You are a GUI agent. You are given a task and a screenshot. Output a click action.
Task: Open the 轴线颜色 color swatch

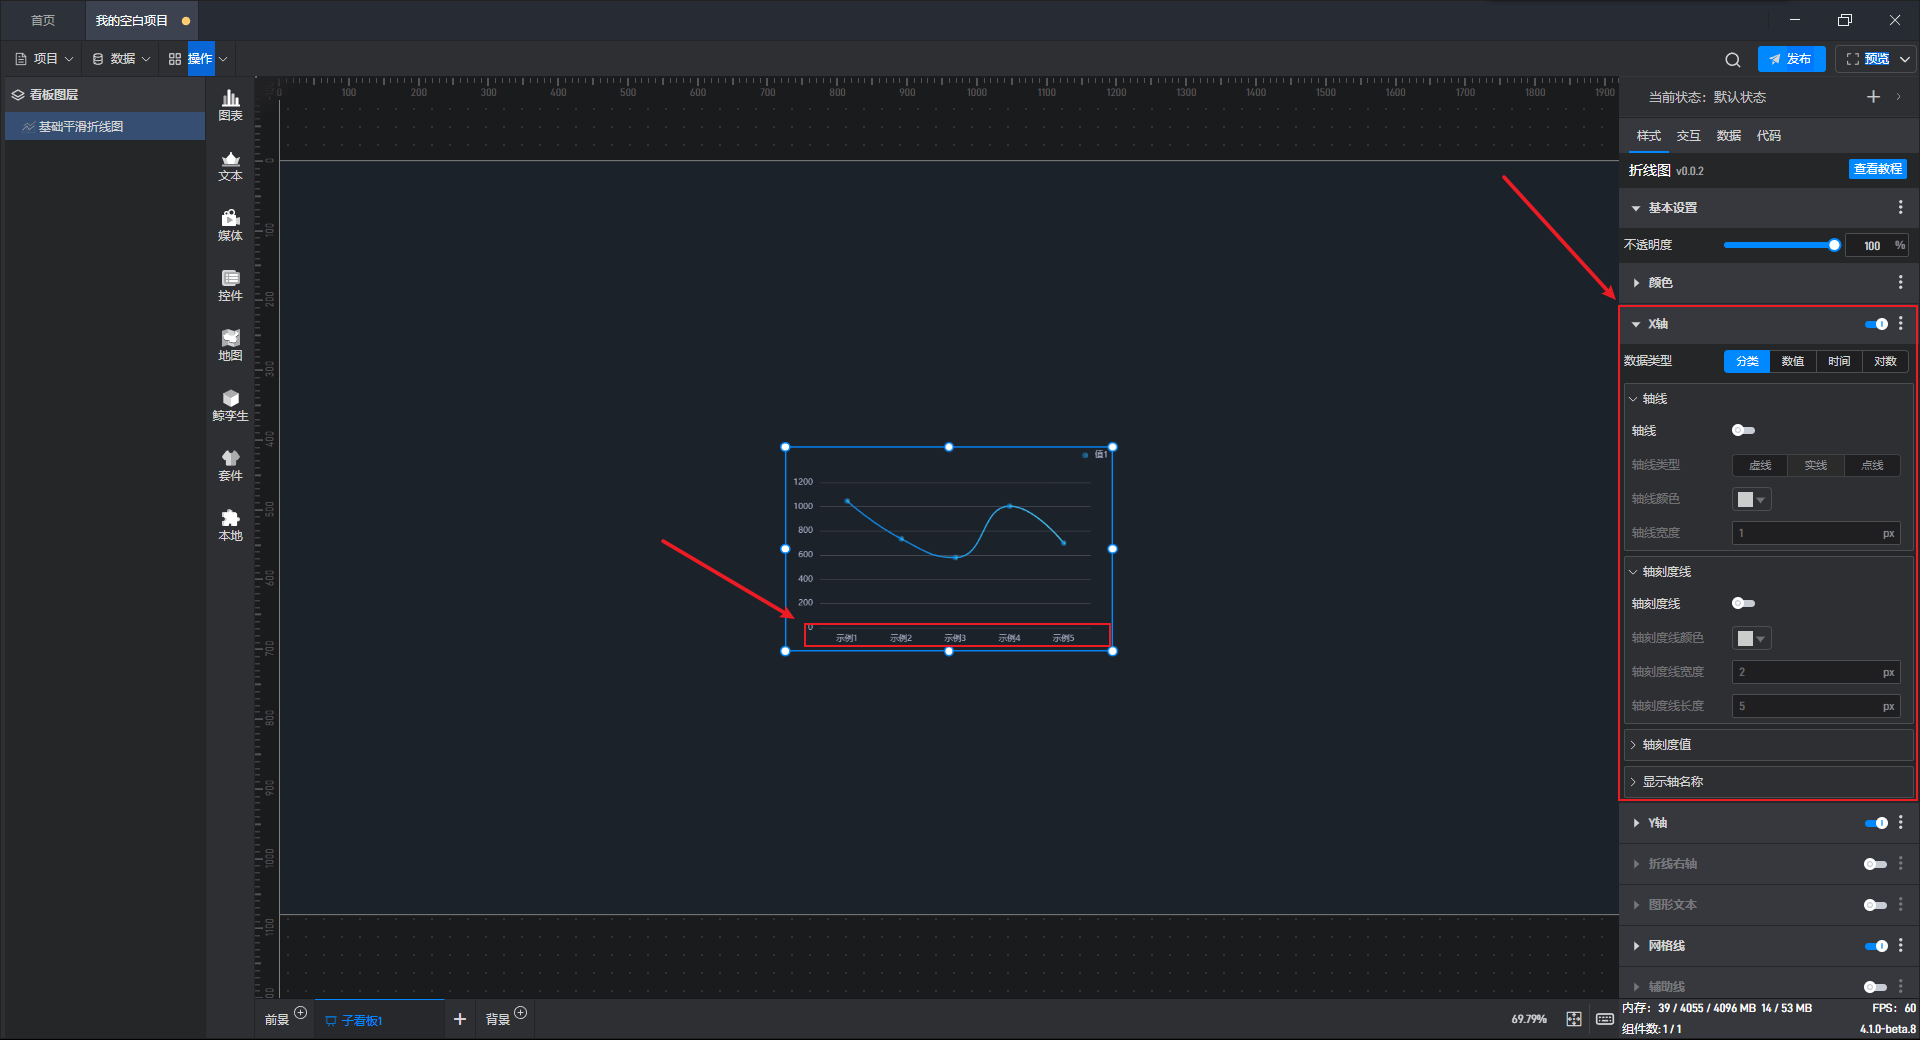[x=1751, y=499]
